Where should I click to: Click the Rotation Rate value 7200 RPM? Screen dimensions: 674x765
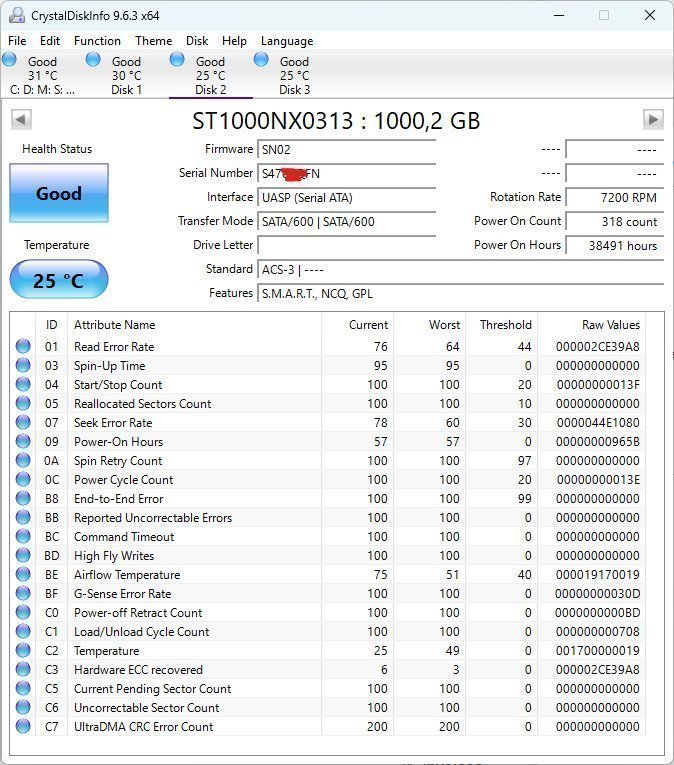[614, 197]
